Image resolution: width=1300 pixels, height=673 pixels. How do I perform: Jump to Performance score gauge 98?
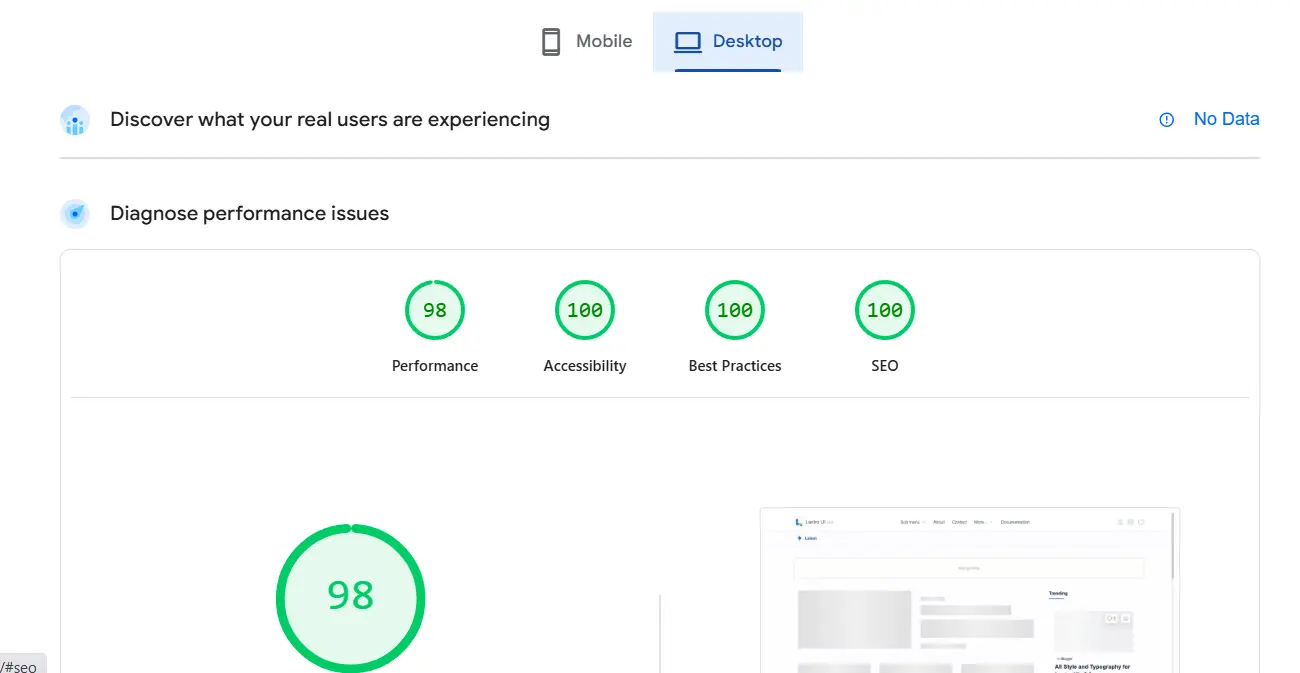[435, 310]
